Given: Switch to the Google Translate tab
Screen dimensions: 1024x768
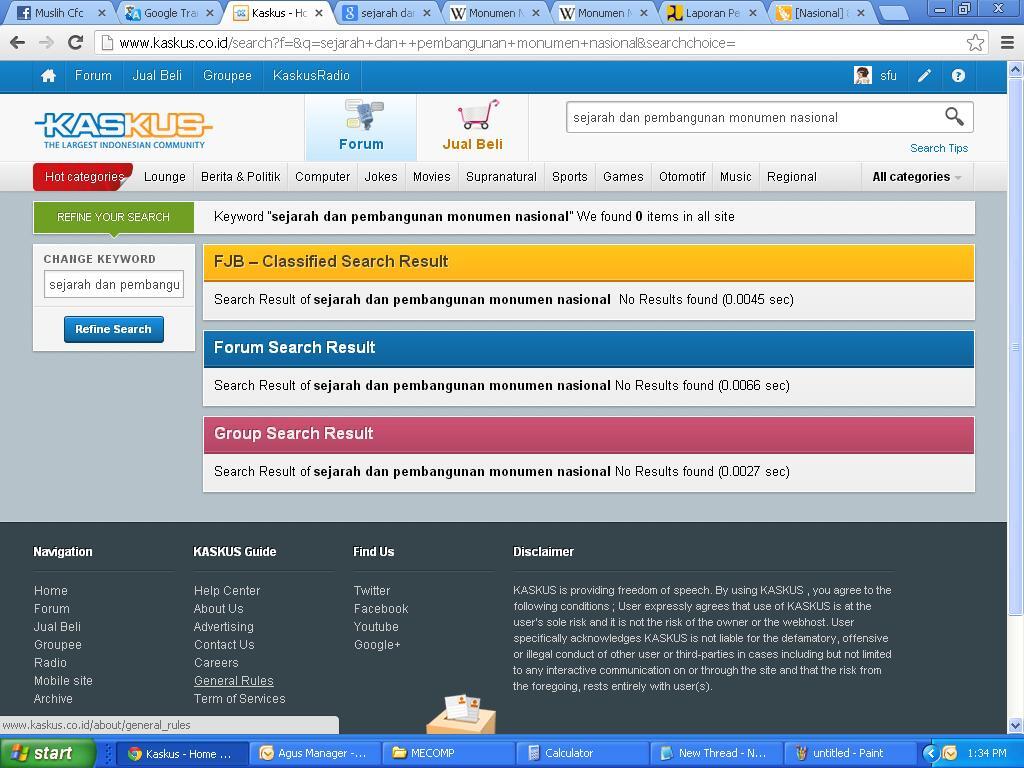Looking at the screenshot, I should pos(168,13).
